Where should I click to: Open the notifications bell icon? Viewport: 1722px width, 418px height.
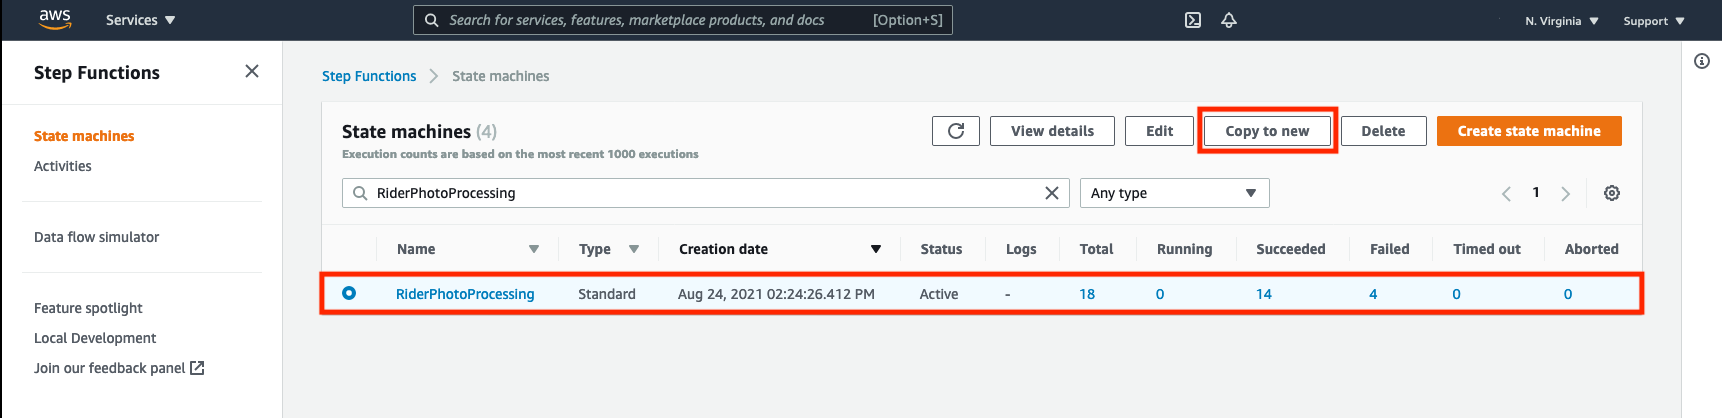click(x=1229, y=20)
